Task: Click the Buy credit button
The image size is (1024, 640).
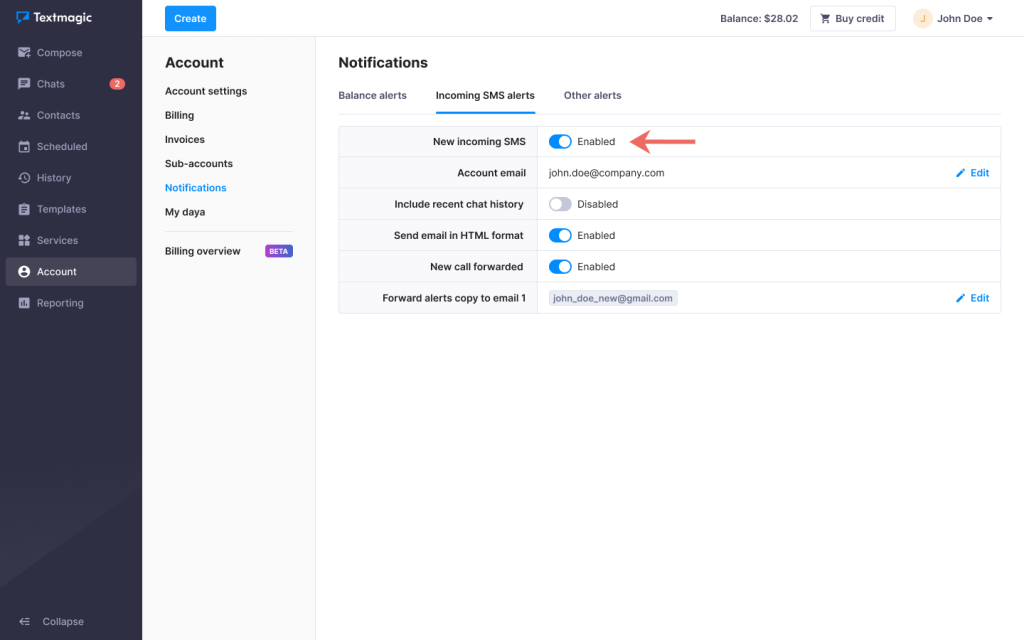Action: coord(852,18)
